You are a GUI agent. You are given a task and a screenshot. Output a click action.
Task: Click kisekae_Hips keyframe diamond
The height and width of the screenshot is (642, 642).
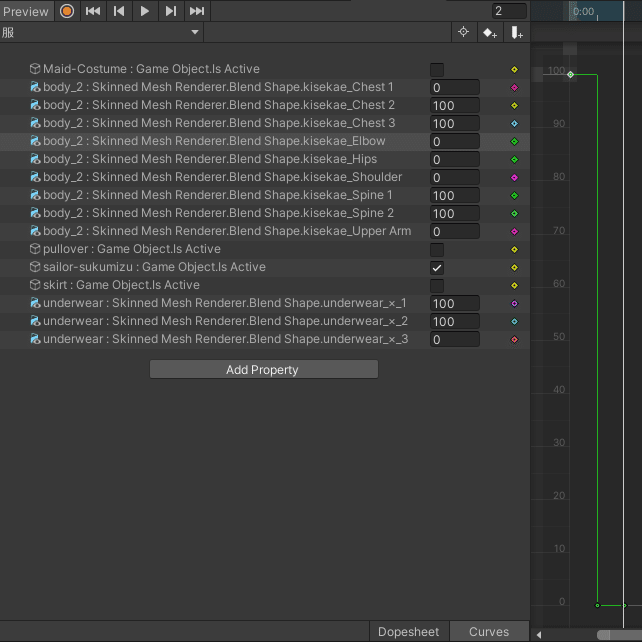point(515,160)
